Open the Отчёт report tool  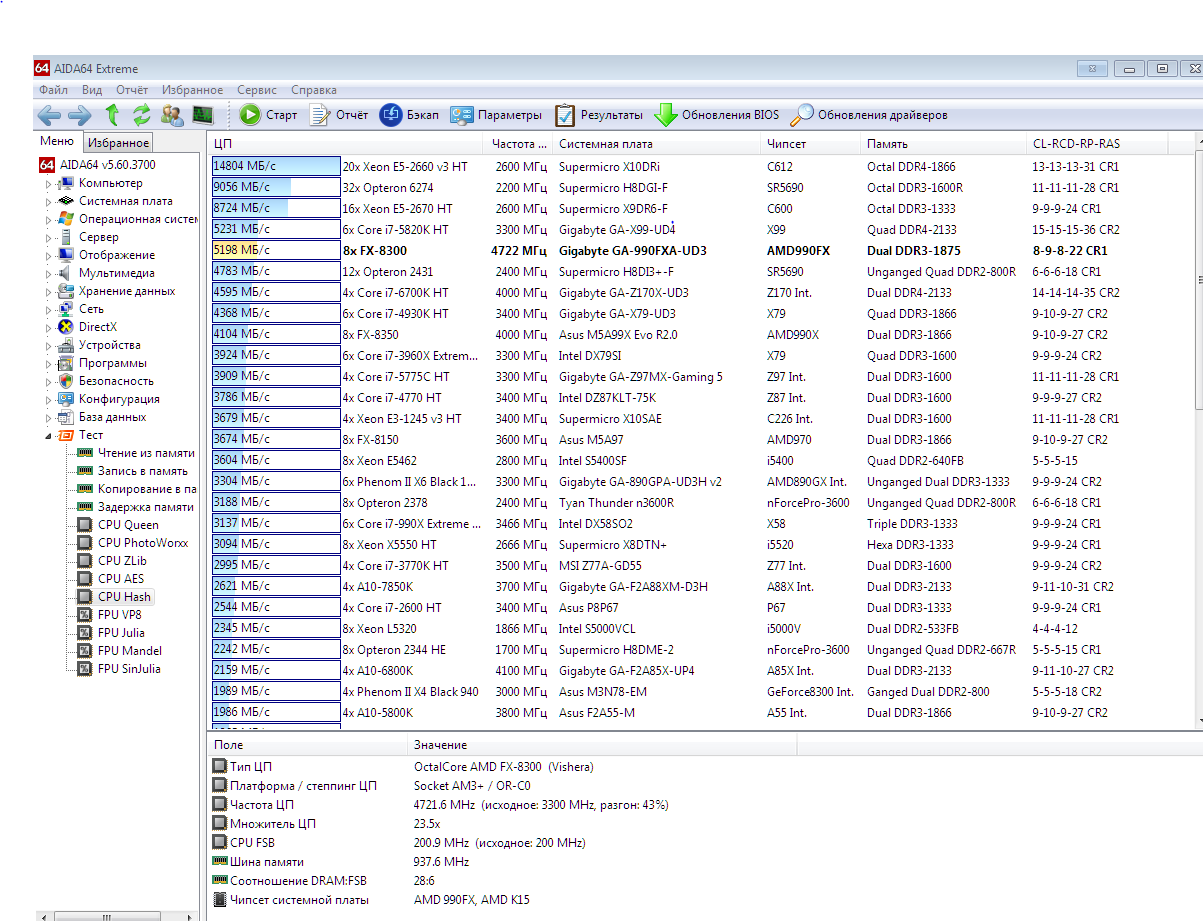[x=338, y=115]
